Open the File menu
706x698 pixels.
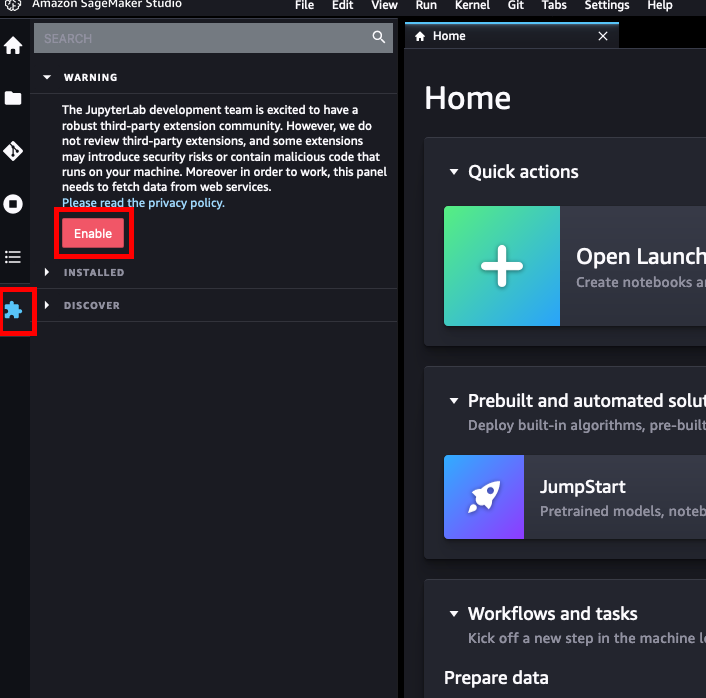pos(304,5)
